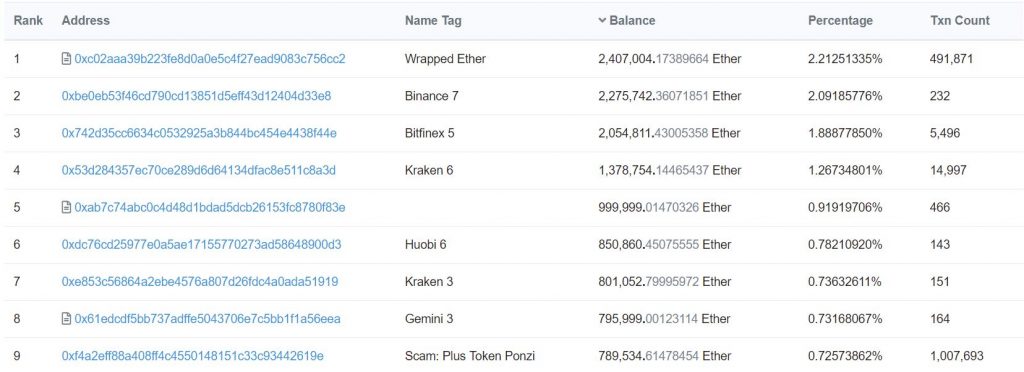1024x372 pixels.
Task: Select the Kraken 3 name tag
Action: [x=429, y=282]
